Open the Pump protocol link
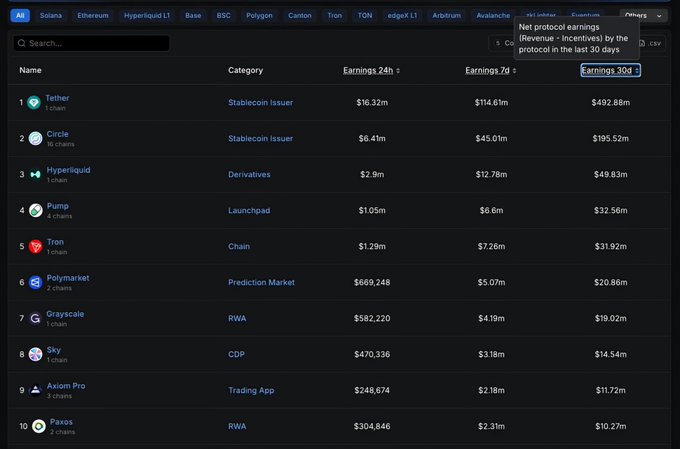Screen dimensions: 680x449 coord(58,206)
